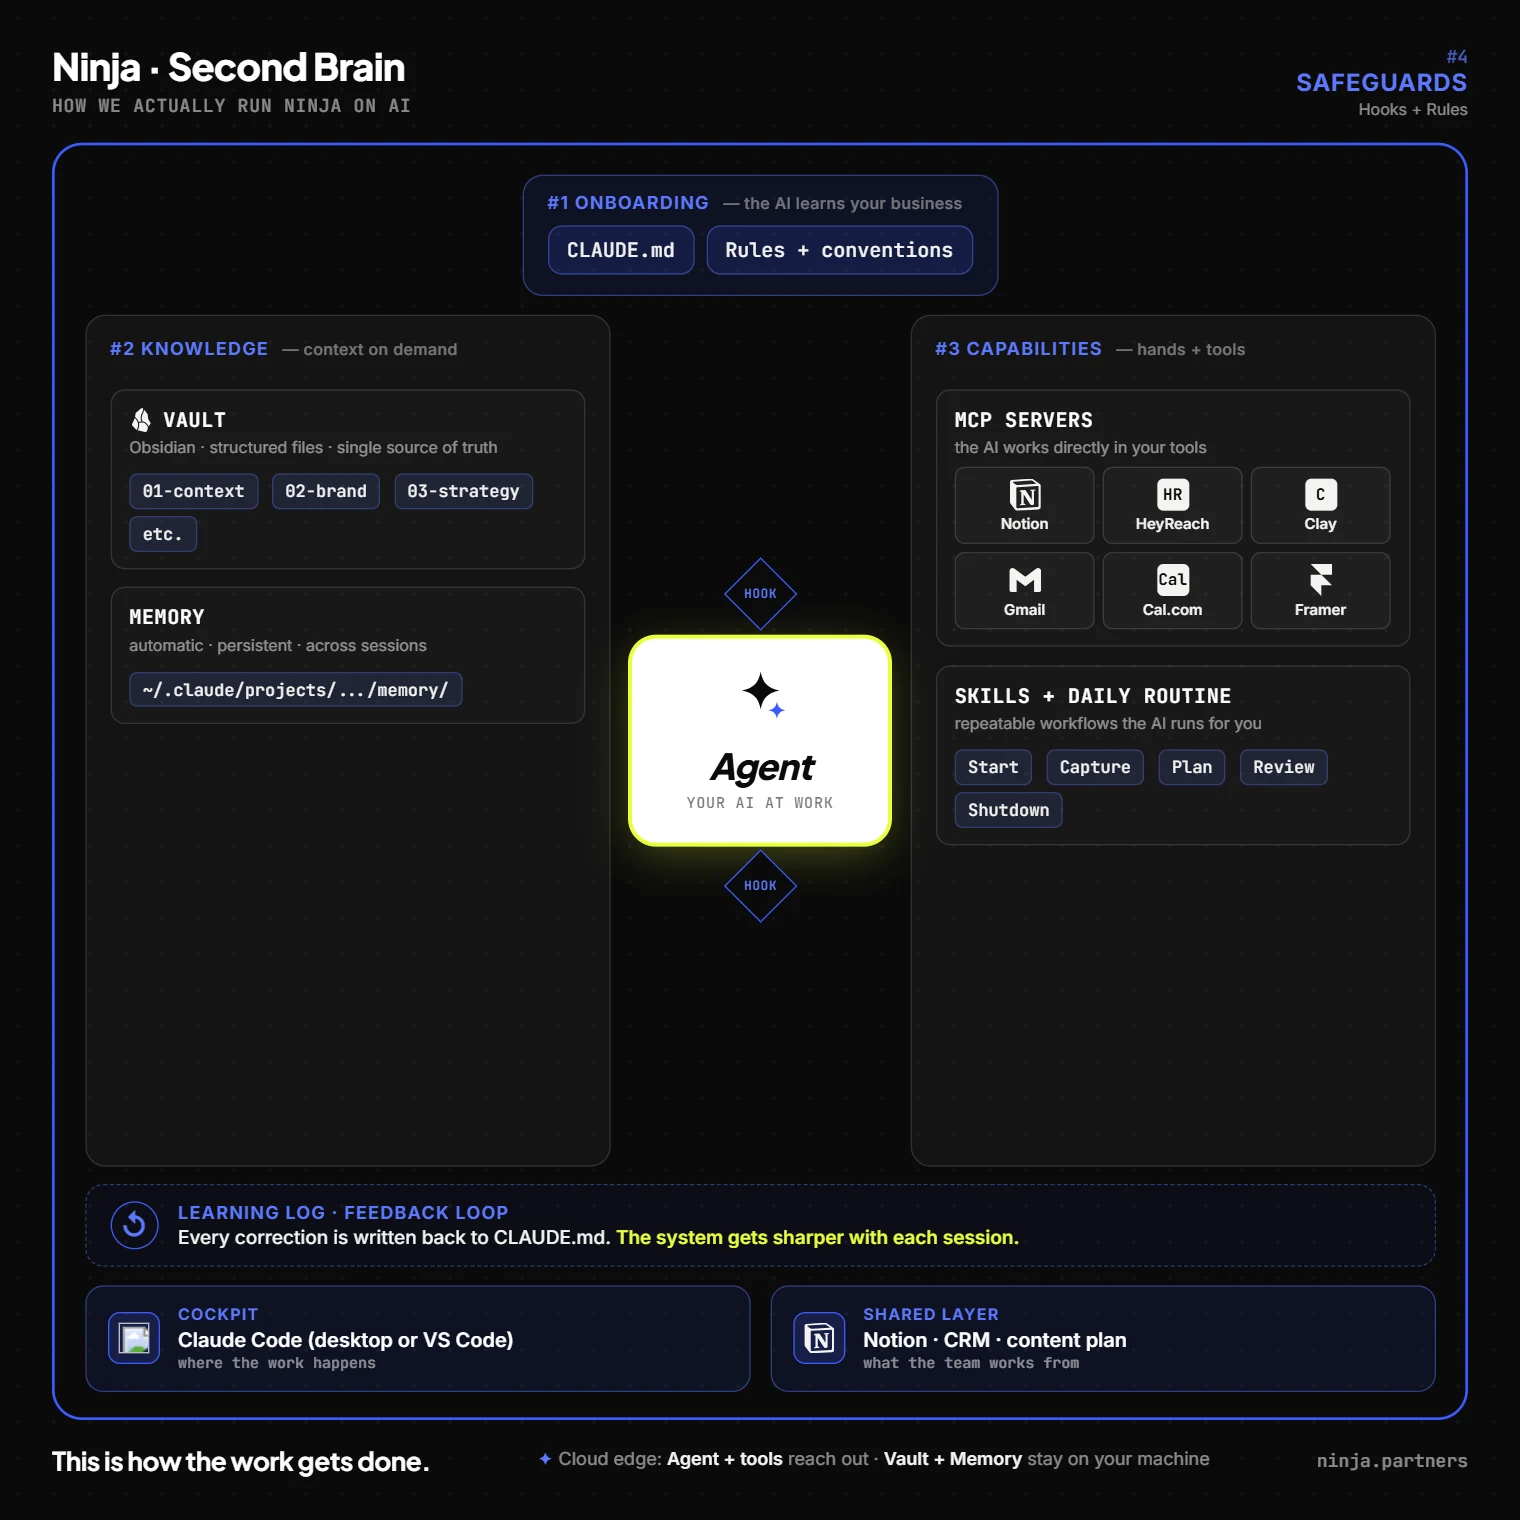Image resolution: width=1520 pixels, height=1520 pixels.
Task: Select the Plan skill chip
Action: tap(1192, 767)
